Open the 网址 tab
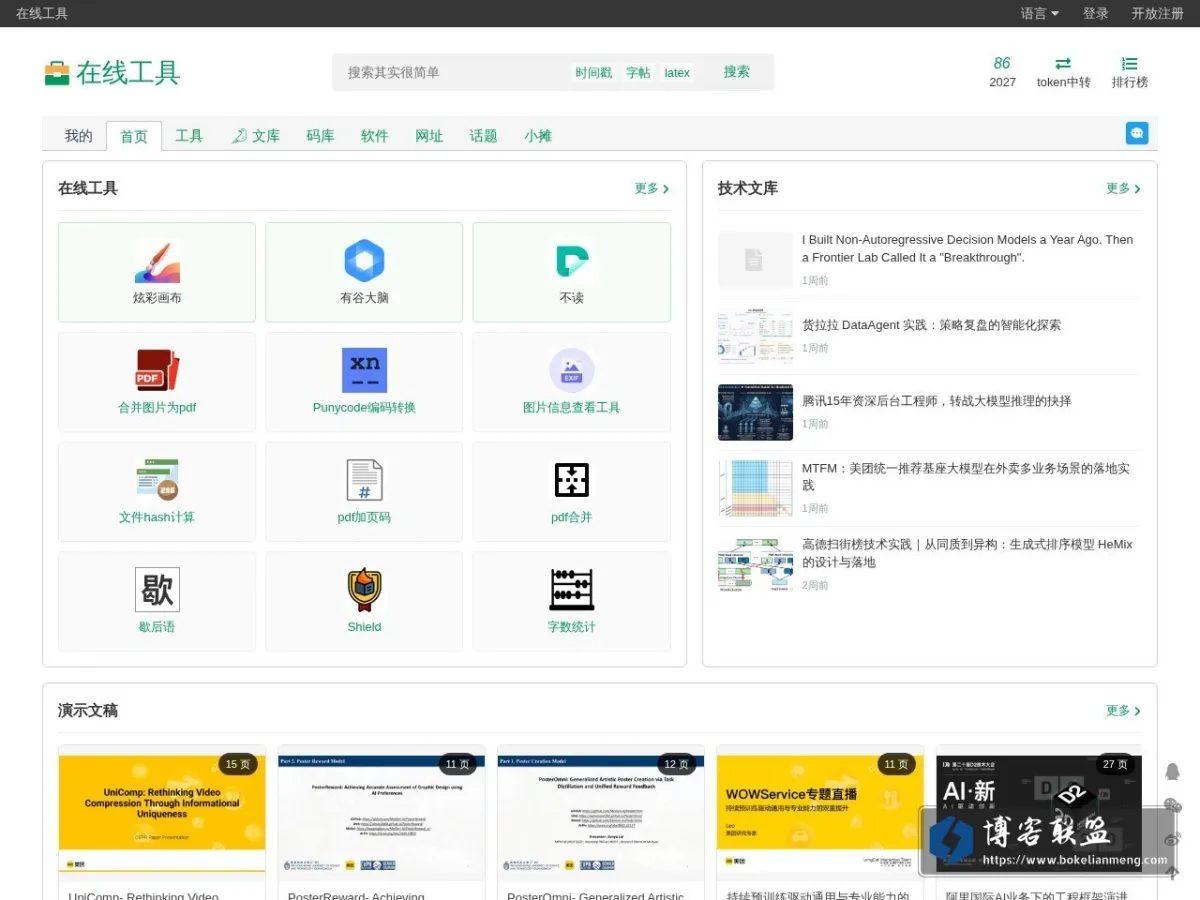 [429, 136]
